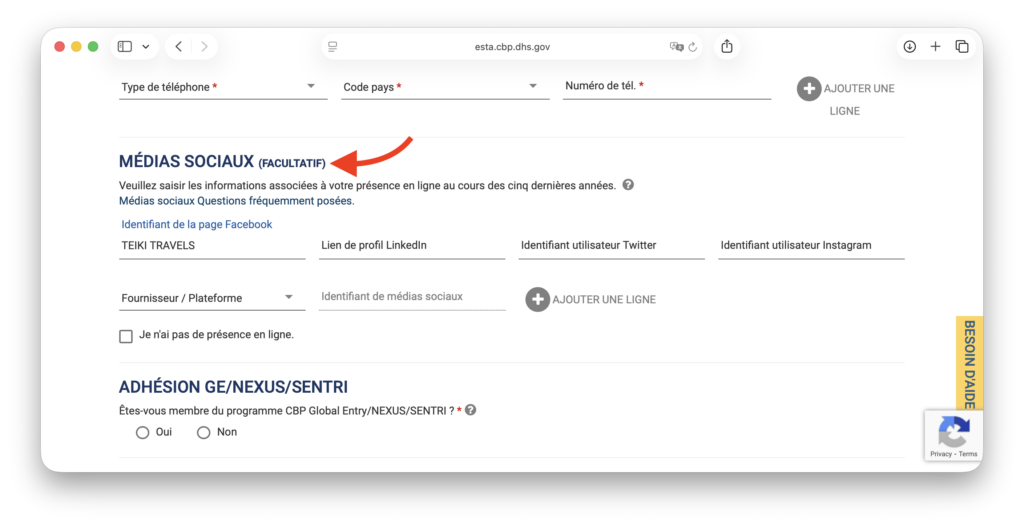Open a new tab with plus icon

[935, 46]
